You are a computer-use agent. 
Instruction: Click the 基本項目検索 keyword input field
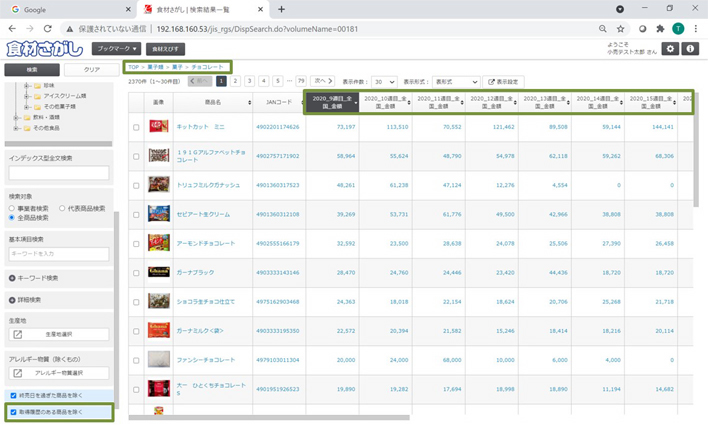59,254
